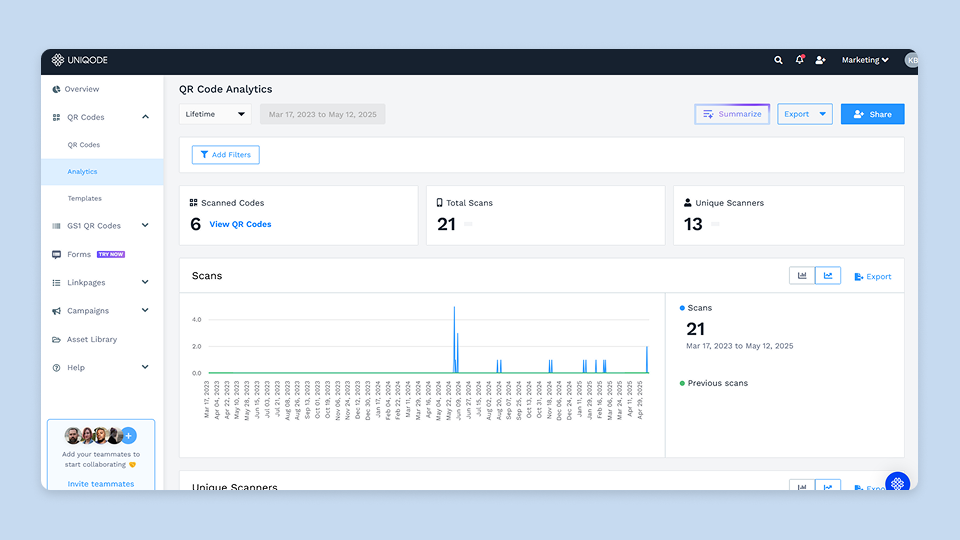Open View QR Codes link

(x=240, y=224)
